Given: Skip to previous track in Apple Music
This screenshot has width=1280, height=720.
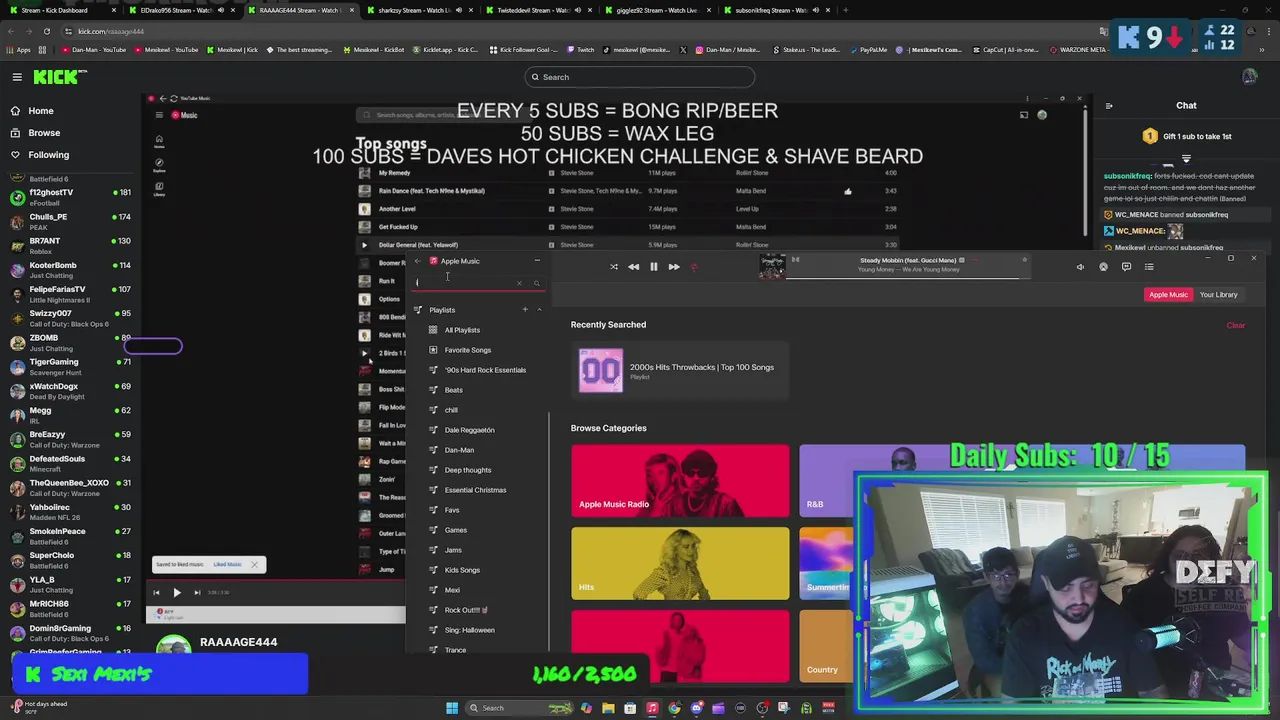Looking at the screenshot, I should (x=633, y=267).
